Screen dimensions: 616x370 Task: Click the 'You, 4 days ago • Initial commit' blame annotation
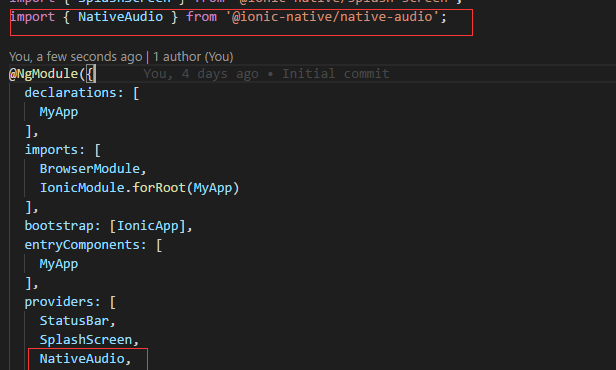click(x=266, y=74)
